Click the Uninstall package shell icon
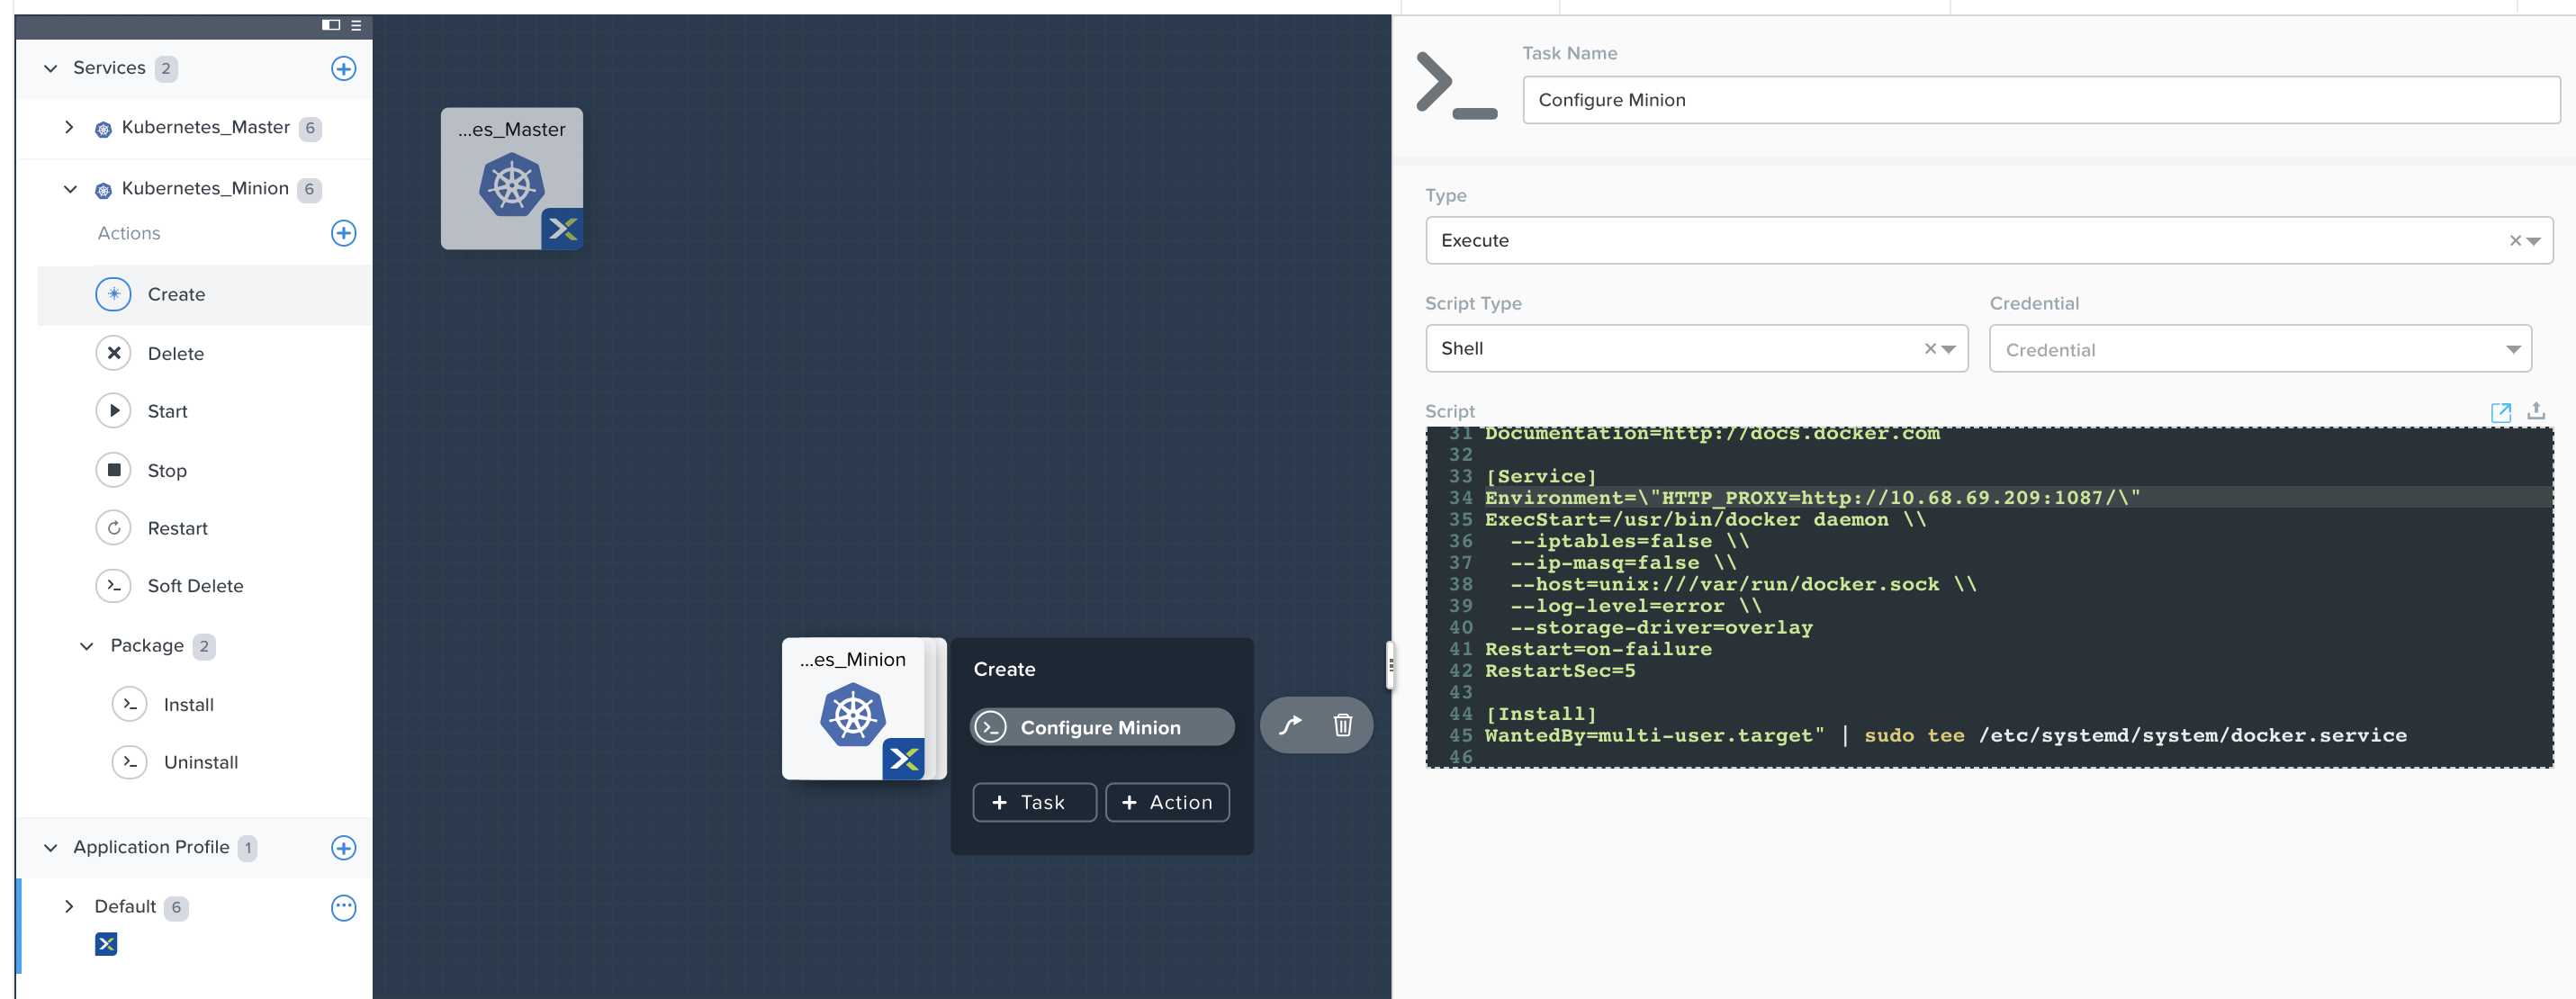 [129, 762]
